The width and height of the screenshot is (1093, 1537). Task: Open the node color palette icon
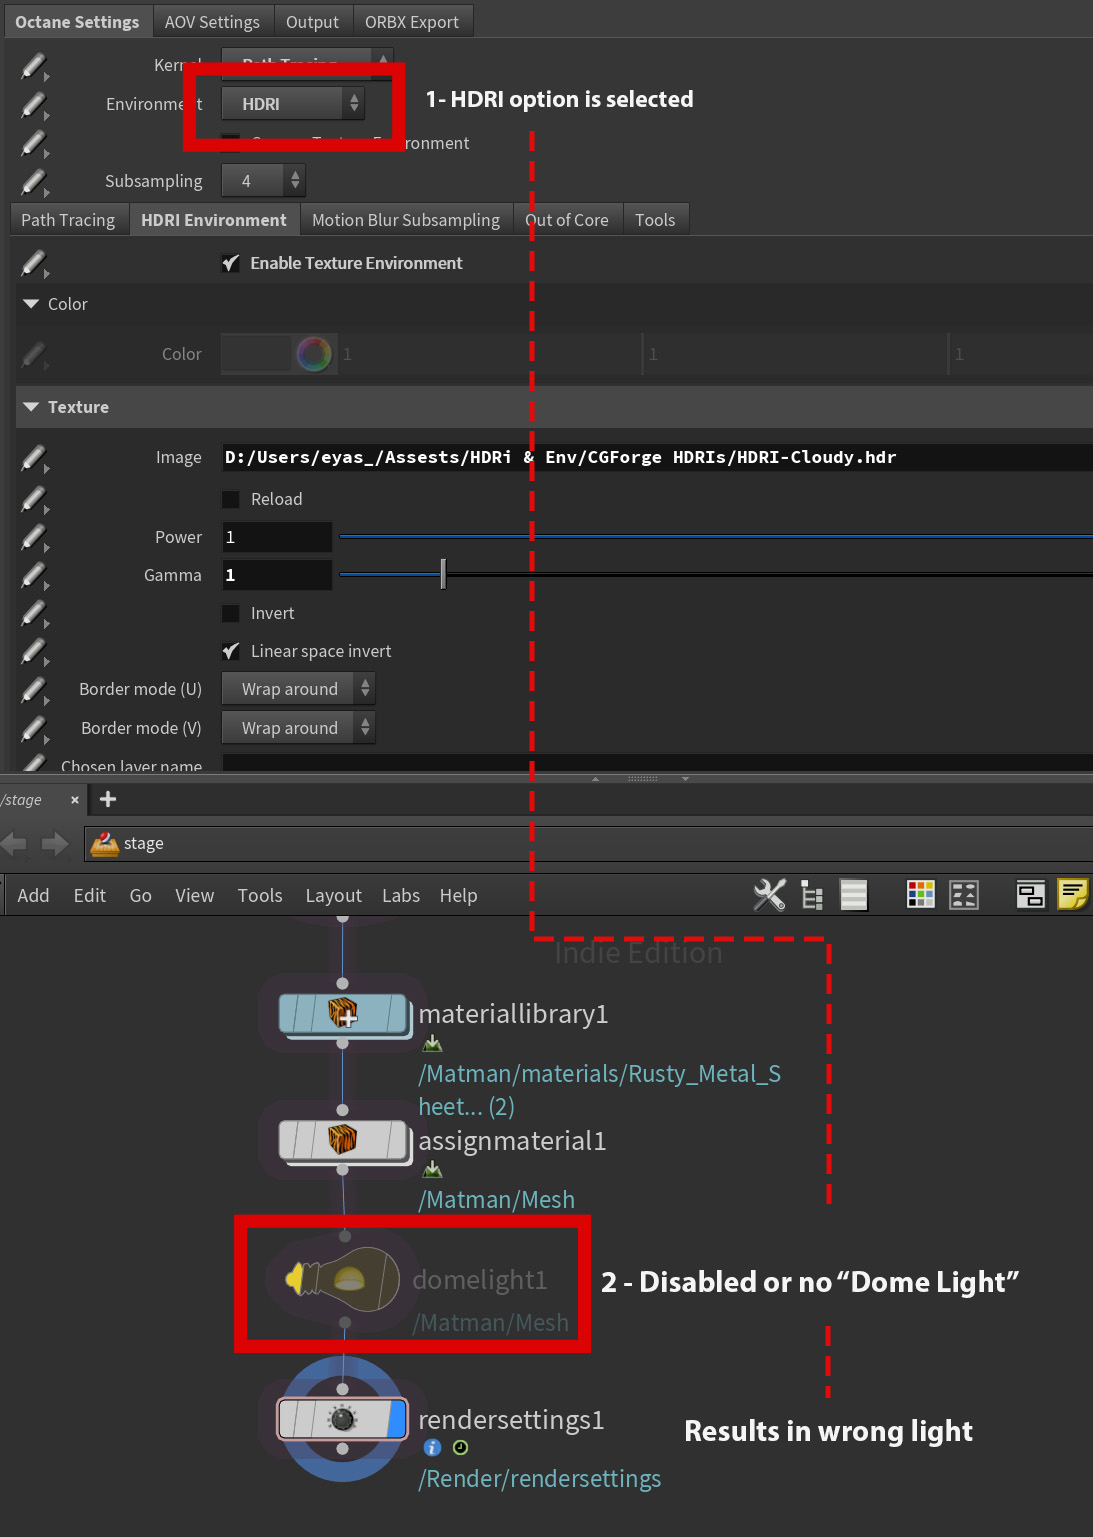920,894
